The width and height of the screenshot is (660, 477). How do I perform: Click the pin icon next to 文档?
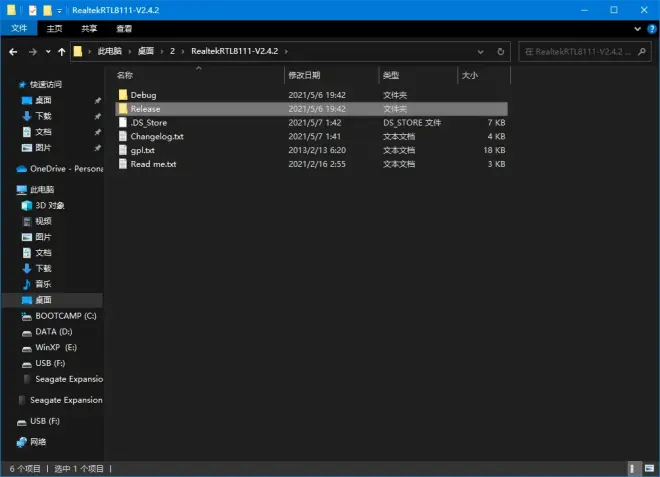tap(98, 132)
